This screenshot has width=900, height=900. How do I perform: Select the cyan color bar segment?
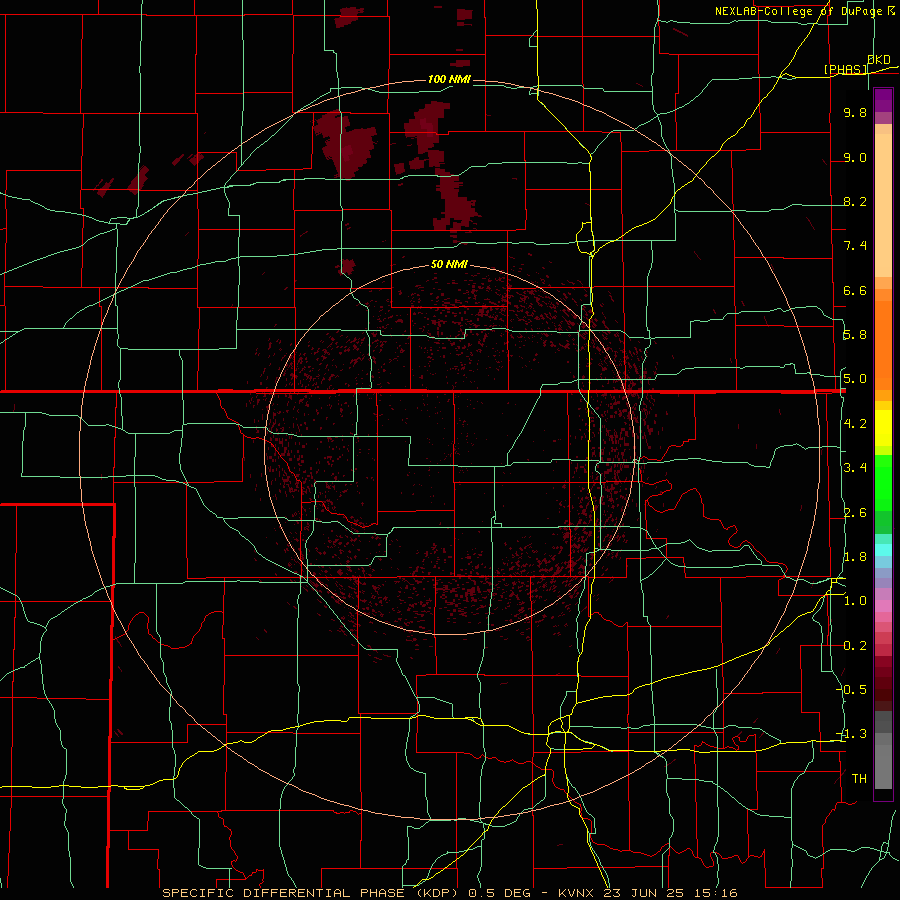(x=883, y=550)
